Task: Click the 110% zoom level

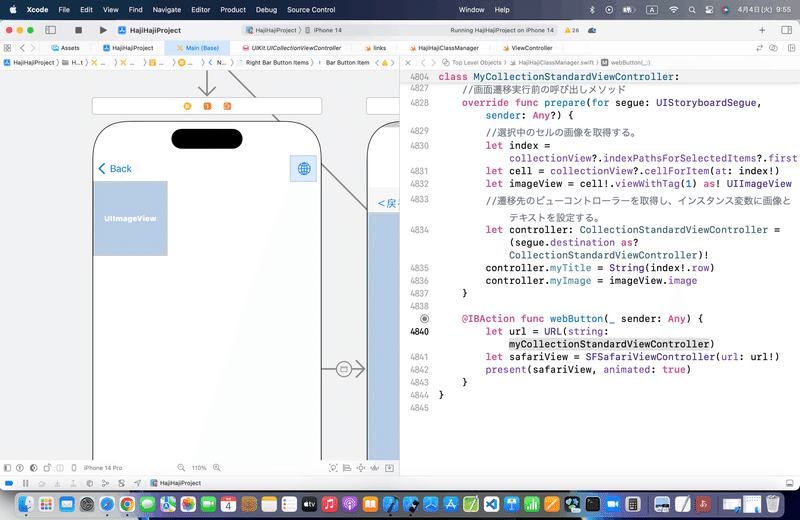Action: tap(199, 467)
